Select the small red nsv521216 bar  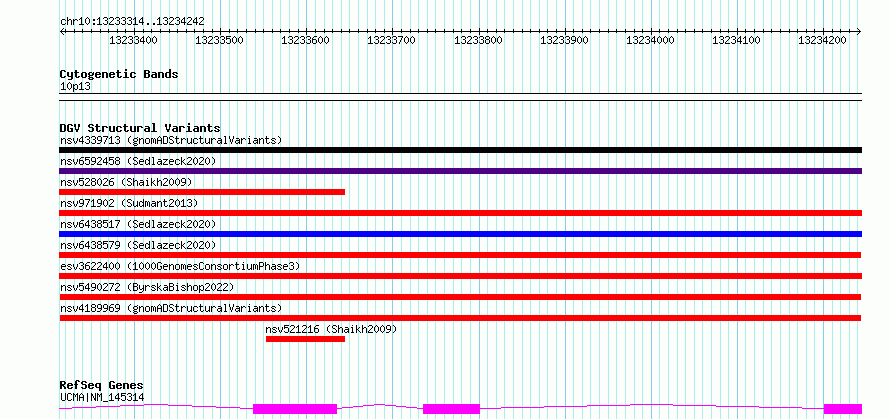coord(305,339)
